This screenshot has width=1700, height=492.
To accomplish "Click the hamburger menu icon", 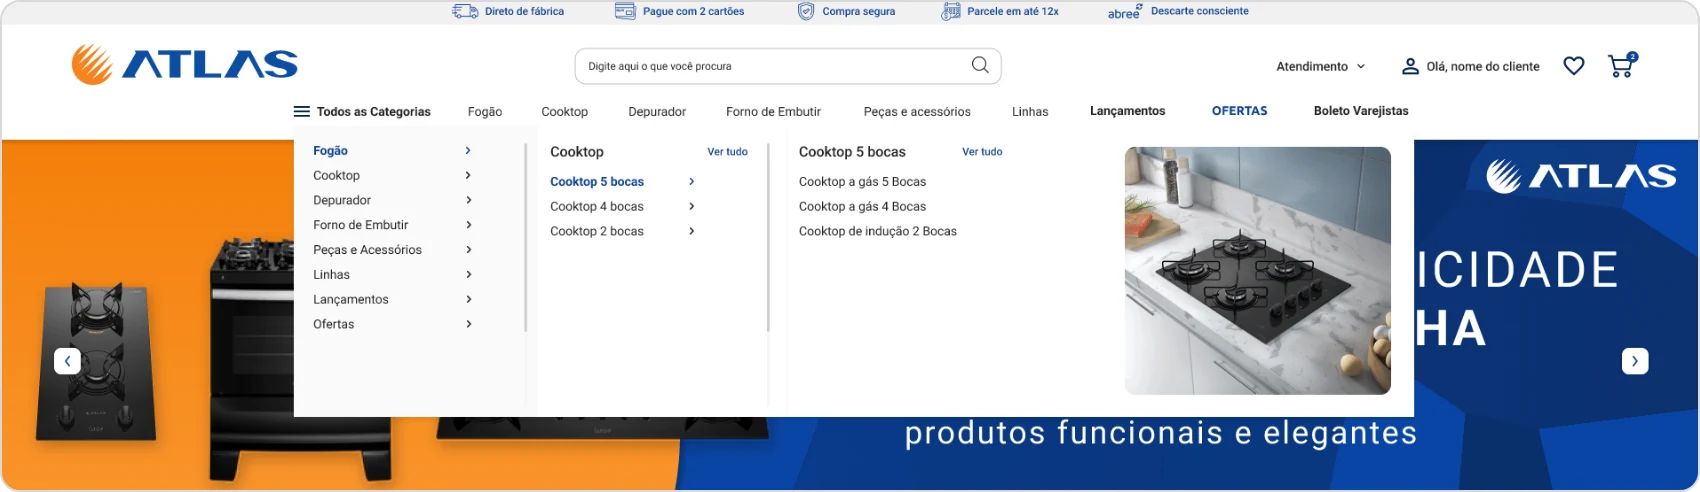I will 301,111.
